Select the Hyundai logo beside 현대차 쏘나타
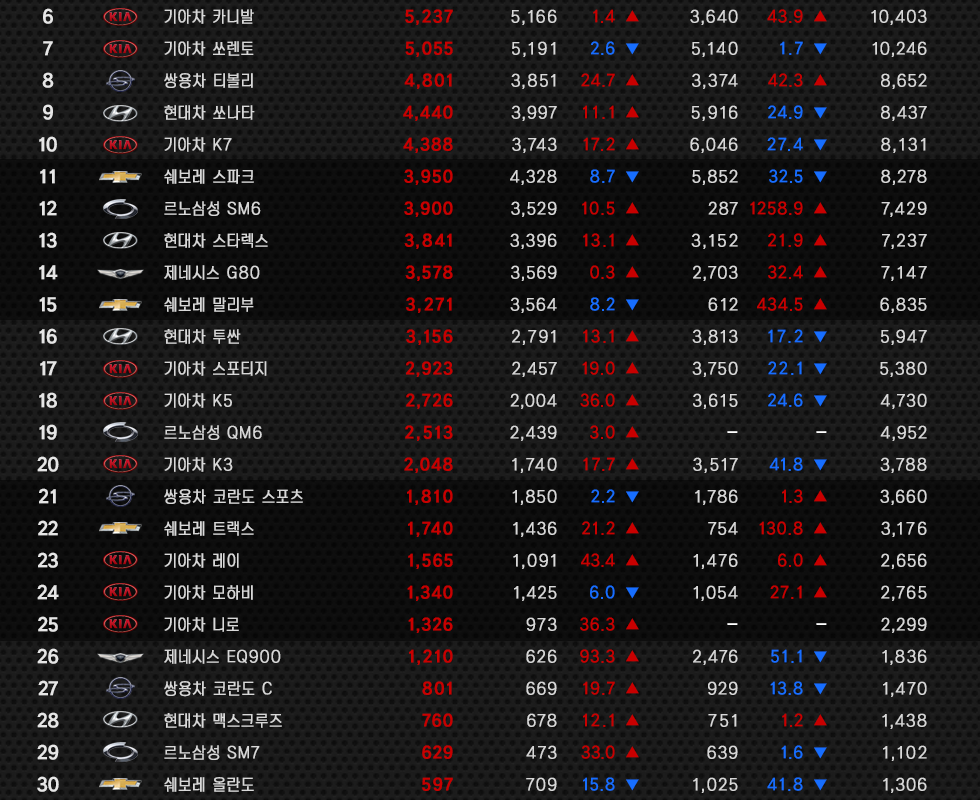 120,113
